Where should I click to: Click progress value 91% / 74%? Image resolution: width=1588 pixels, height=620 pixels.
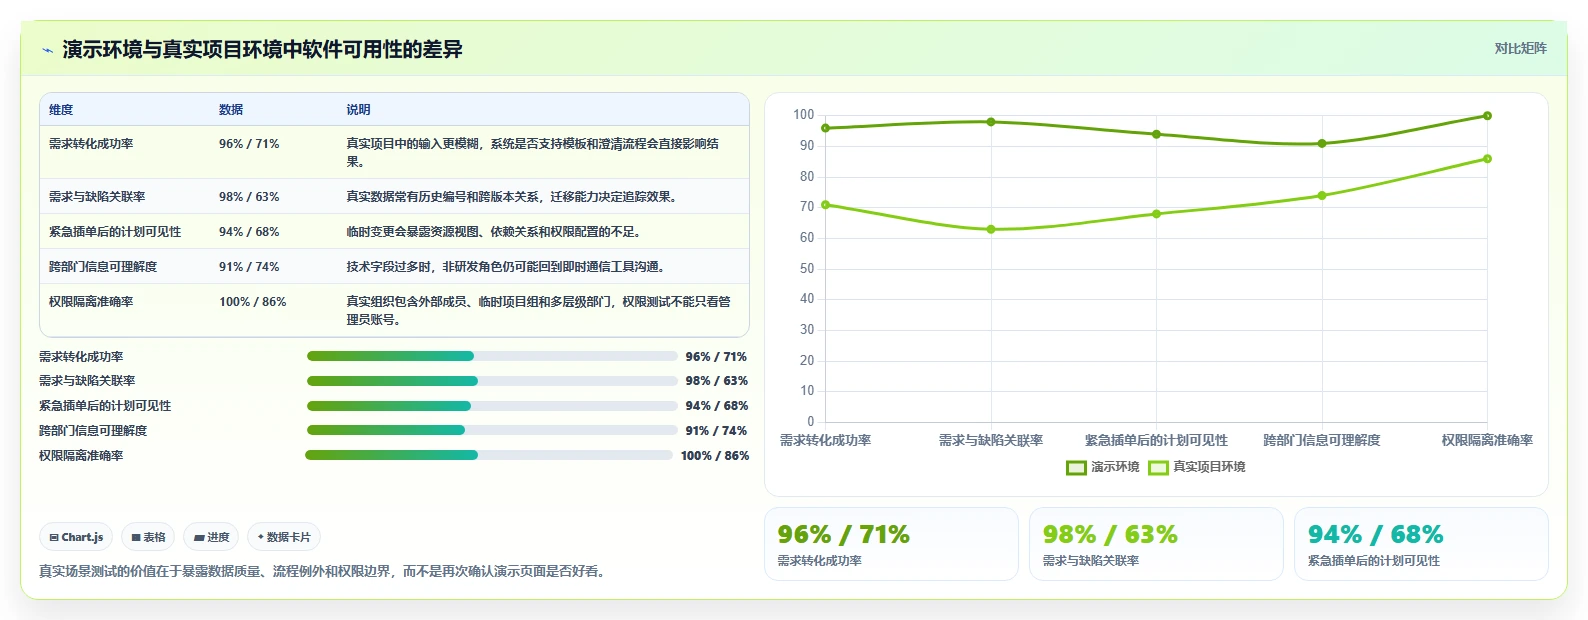click(x=717, y=431)
